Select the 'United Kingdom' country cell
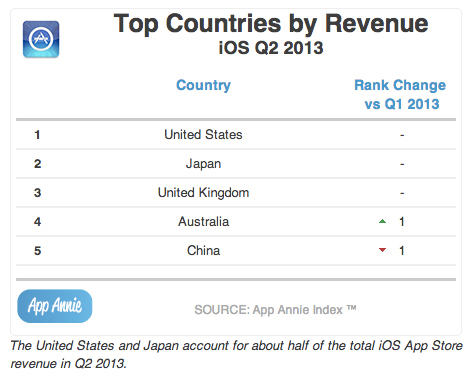The image size is (473, 374). tap(203, 193)
